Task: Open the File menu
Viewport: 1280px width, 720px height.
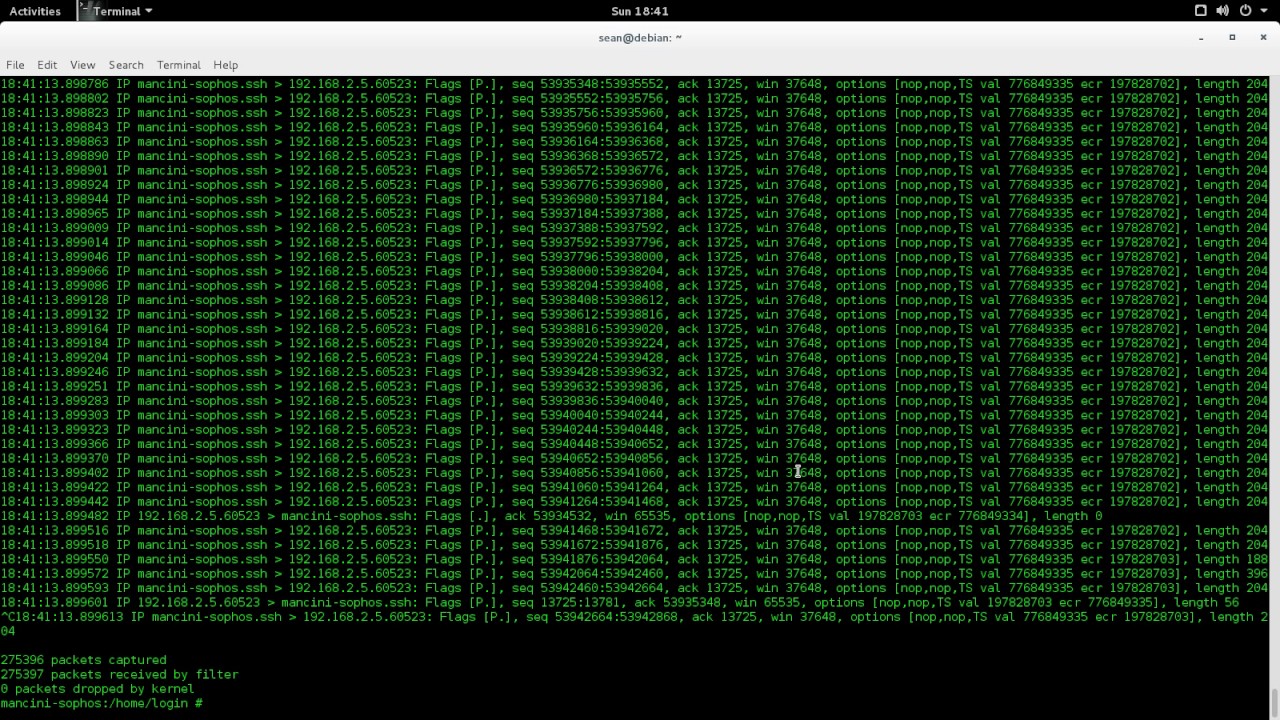Action: click(15, 65)
